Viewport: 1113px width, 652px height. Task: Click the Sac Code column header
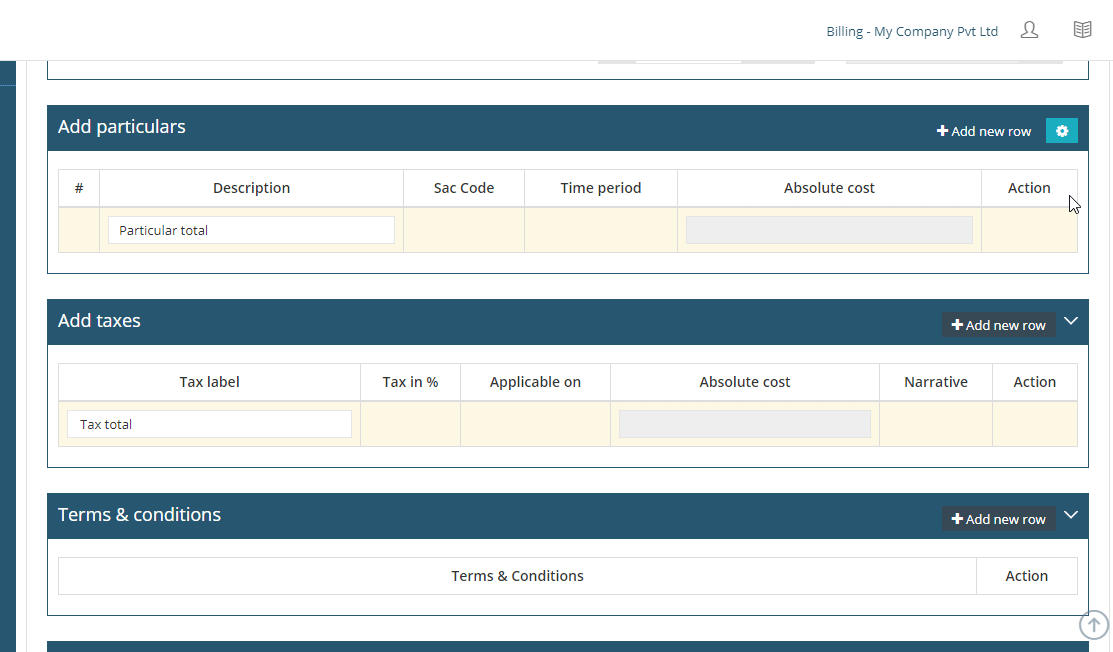(464, 187)
